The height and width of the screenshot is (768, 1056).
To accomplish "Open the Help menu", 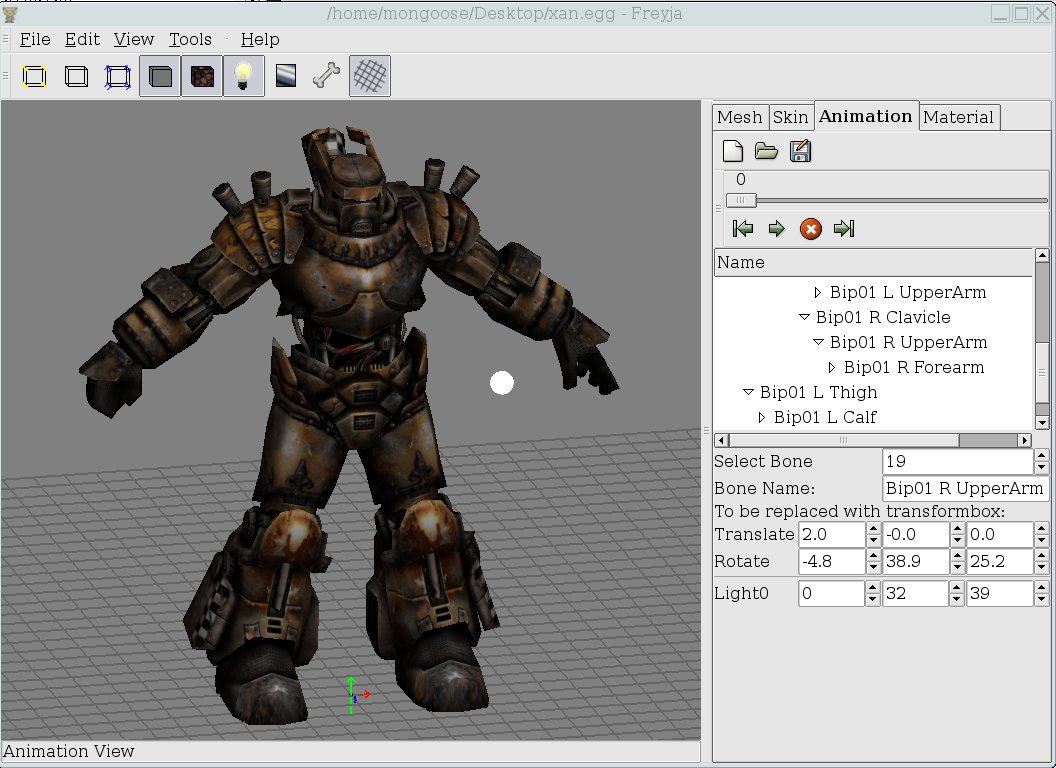I will tap(260, 40).
